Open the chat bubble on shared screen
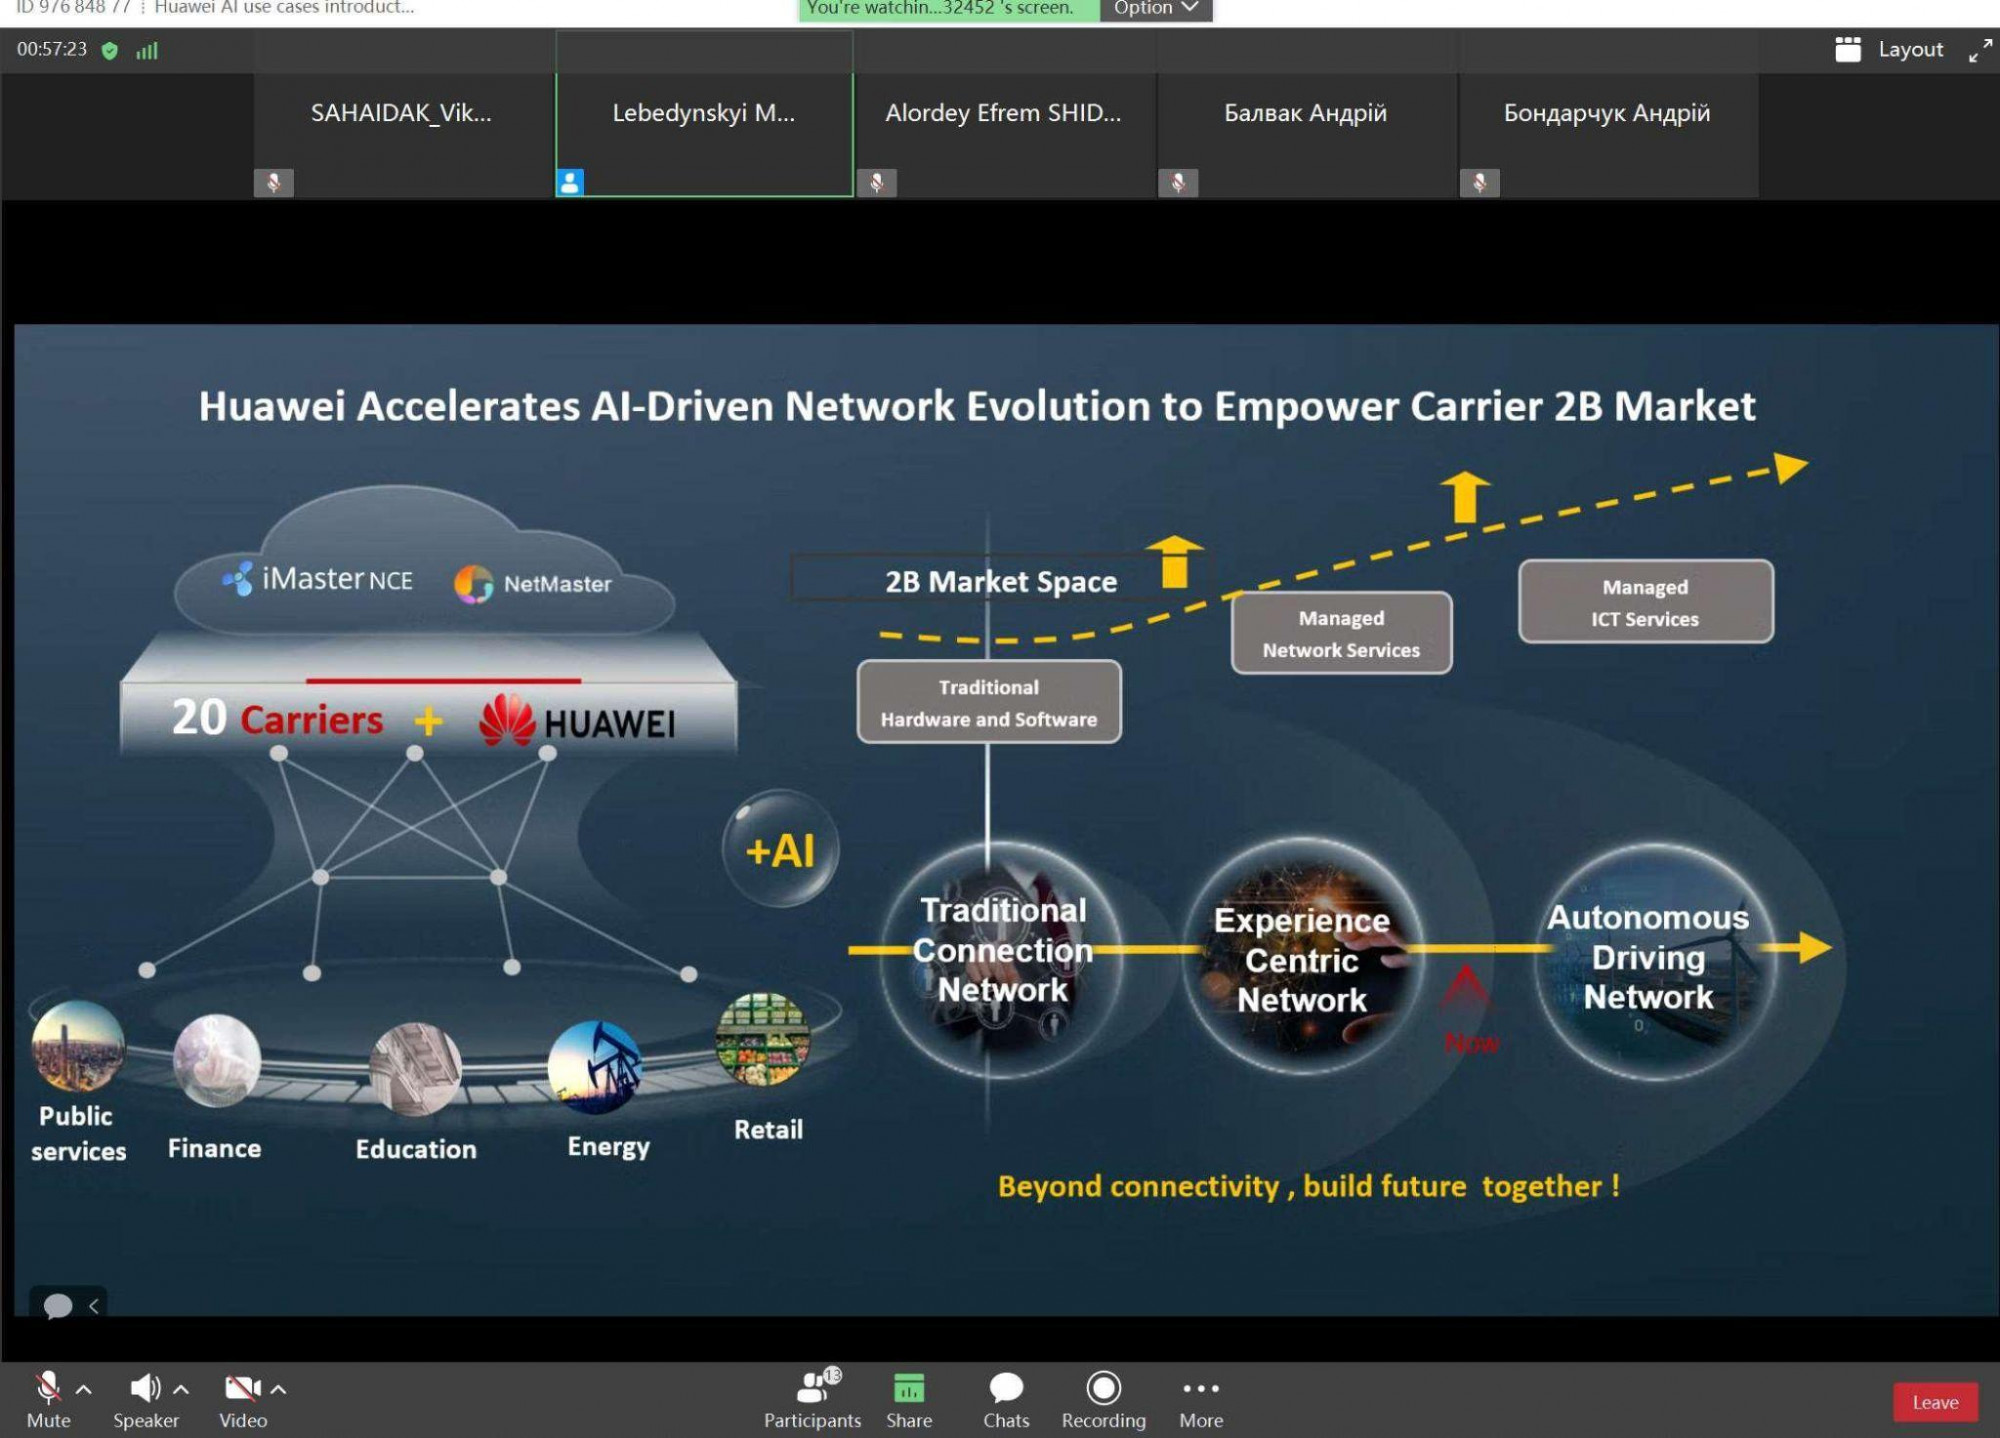This screenshot has height=1438, width=2000. 57,1305
